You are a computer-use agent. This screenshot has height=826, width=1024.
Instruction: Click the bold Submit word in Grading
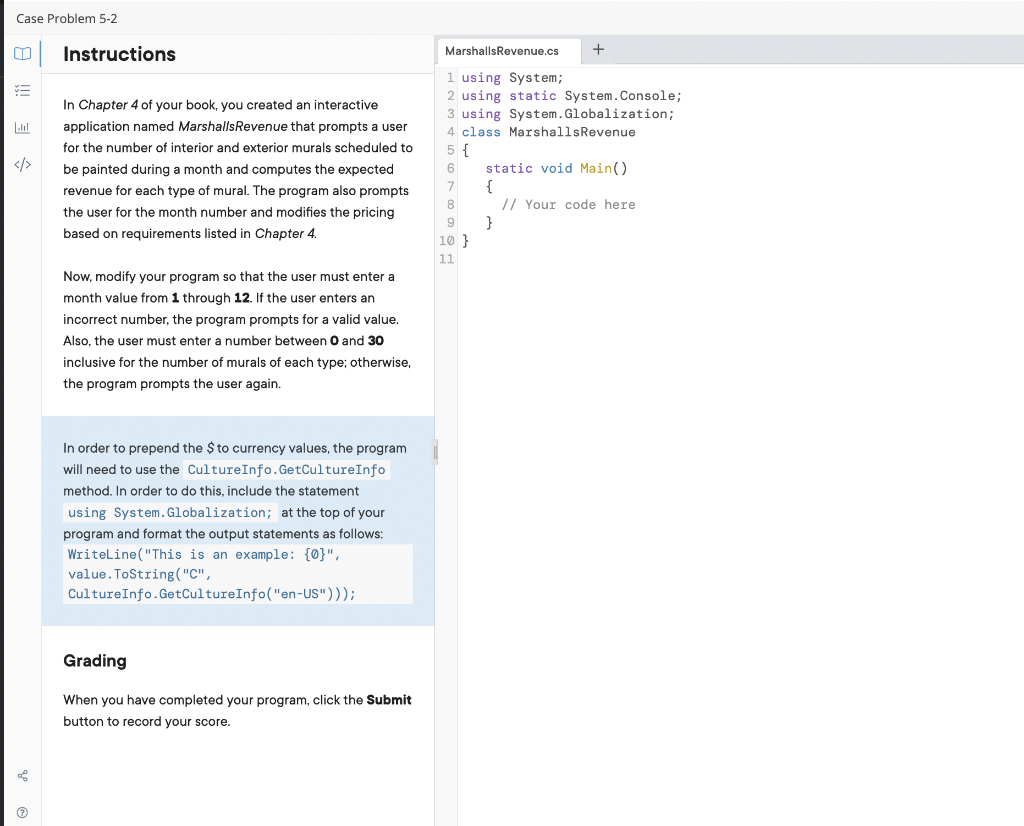coord(389,700)
